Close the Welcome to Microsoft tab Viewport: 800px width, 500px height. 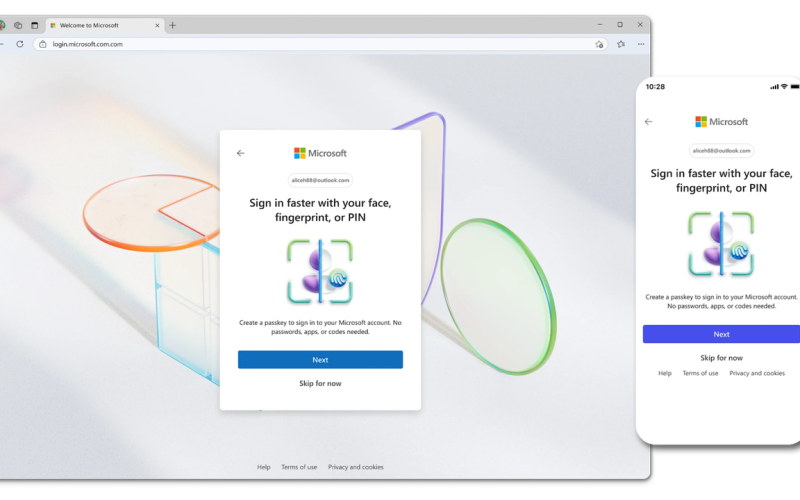point(157,25)
